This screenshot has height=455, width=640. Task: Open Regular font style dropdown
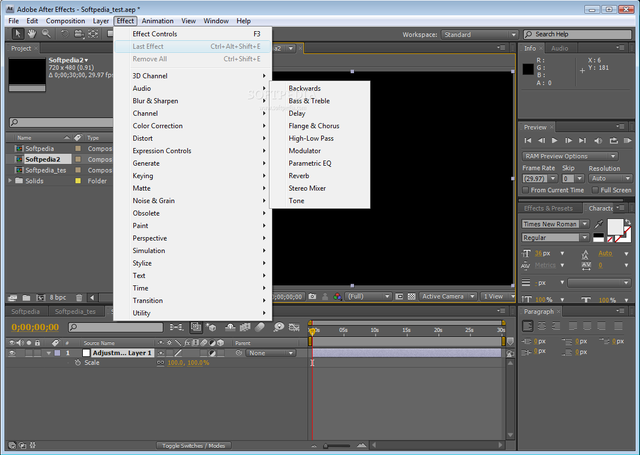(556, 237)
